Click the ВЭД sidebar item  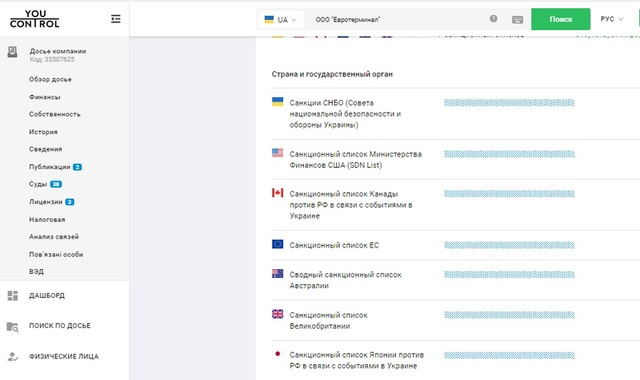click(x=36, y=271)
